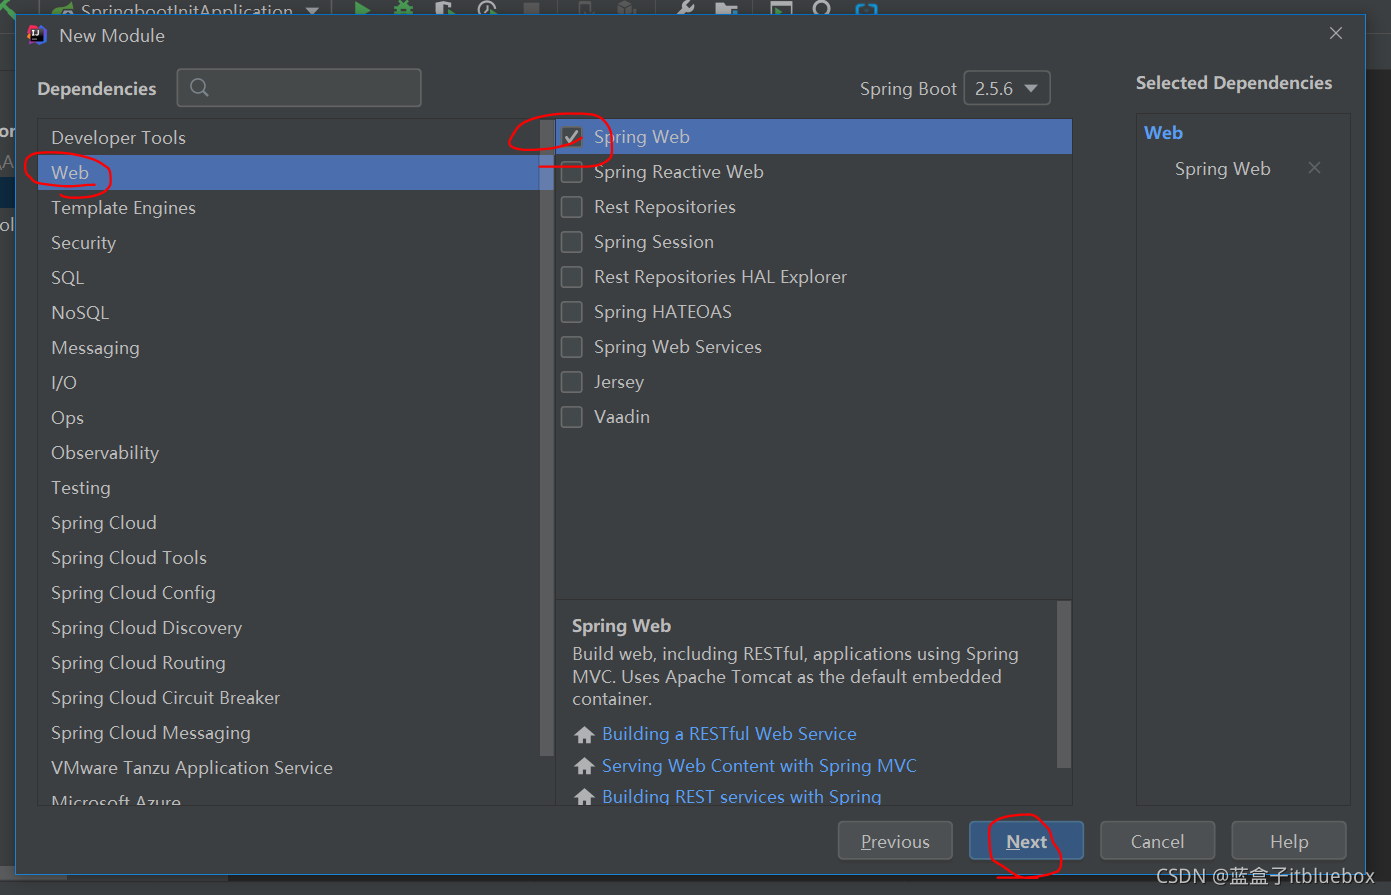Cancel the New Module wizard
Viewport: 1391px width, 895px height.
coord(1157,841)
